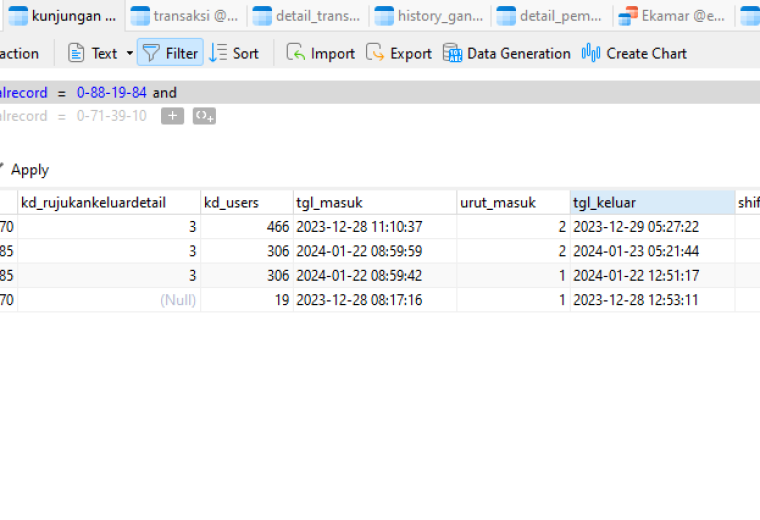This screenshot has width=760, height=520.
Task: Switch to the history_gan... tab
Action: (x=429, y=16)
